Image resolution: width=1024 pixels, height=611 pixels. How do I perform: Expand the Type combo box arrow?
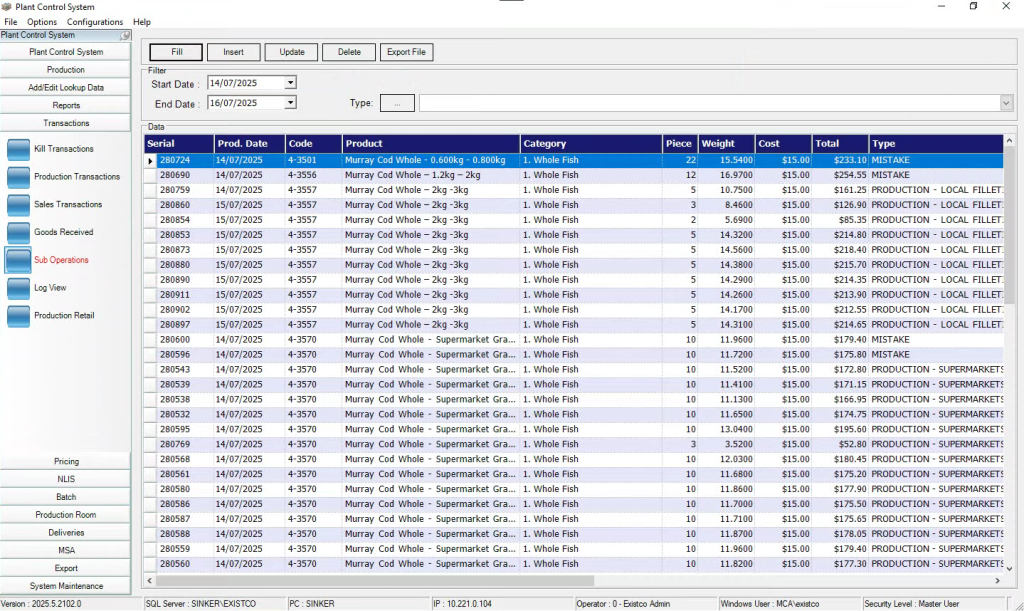click(1006, 102)
